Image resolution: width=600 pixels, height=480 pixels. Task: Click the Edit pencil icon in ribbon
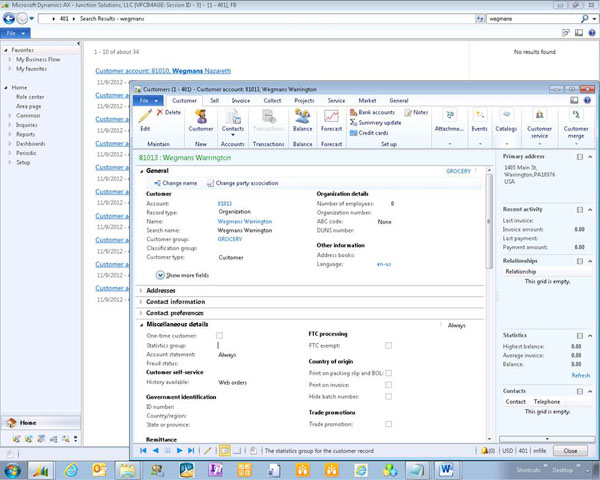(x=145, y=116)
